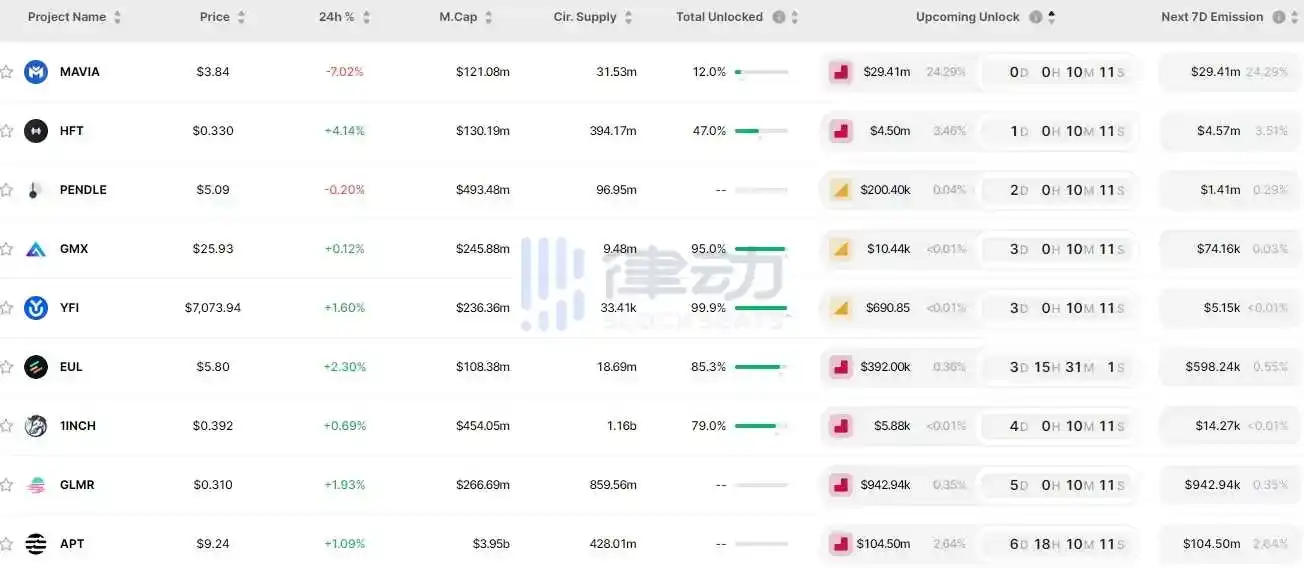Click the HFT token logo icon
This screenshot has height=568, width=1304.
pyautogui.click(x=36, y=131)
